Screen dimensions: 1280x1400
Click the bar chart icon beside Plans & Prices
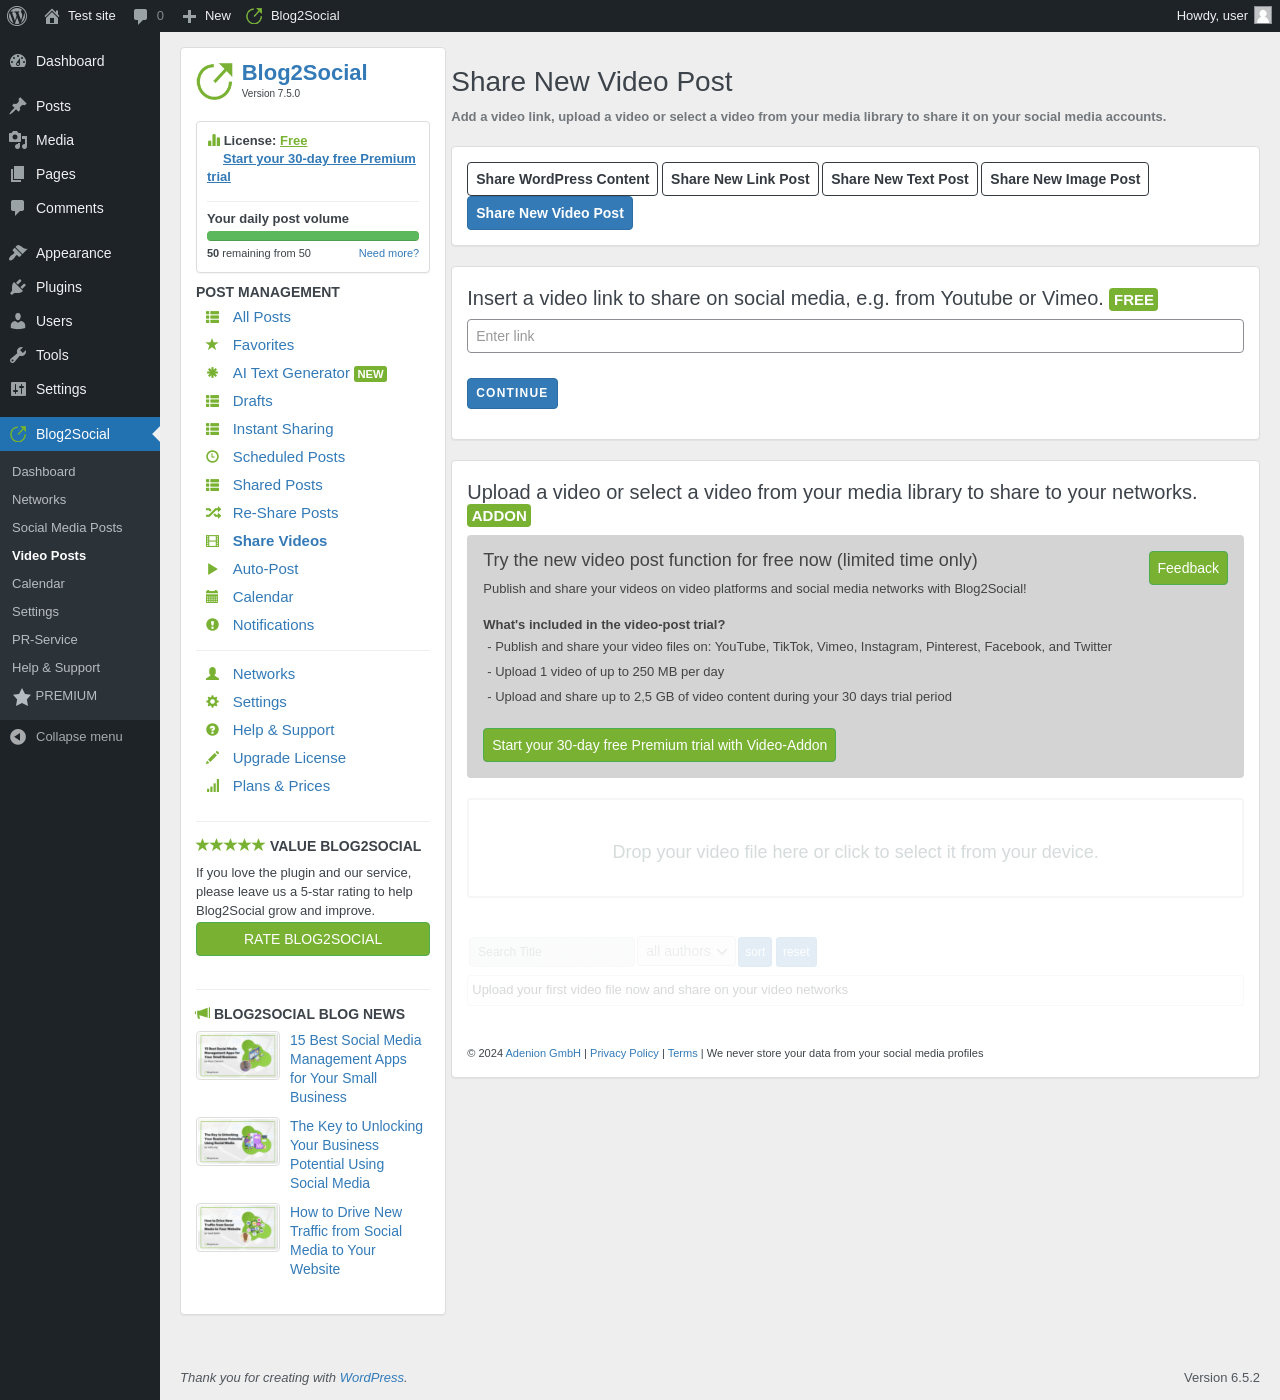pos(212,786)
